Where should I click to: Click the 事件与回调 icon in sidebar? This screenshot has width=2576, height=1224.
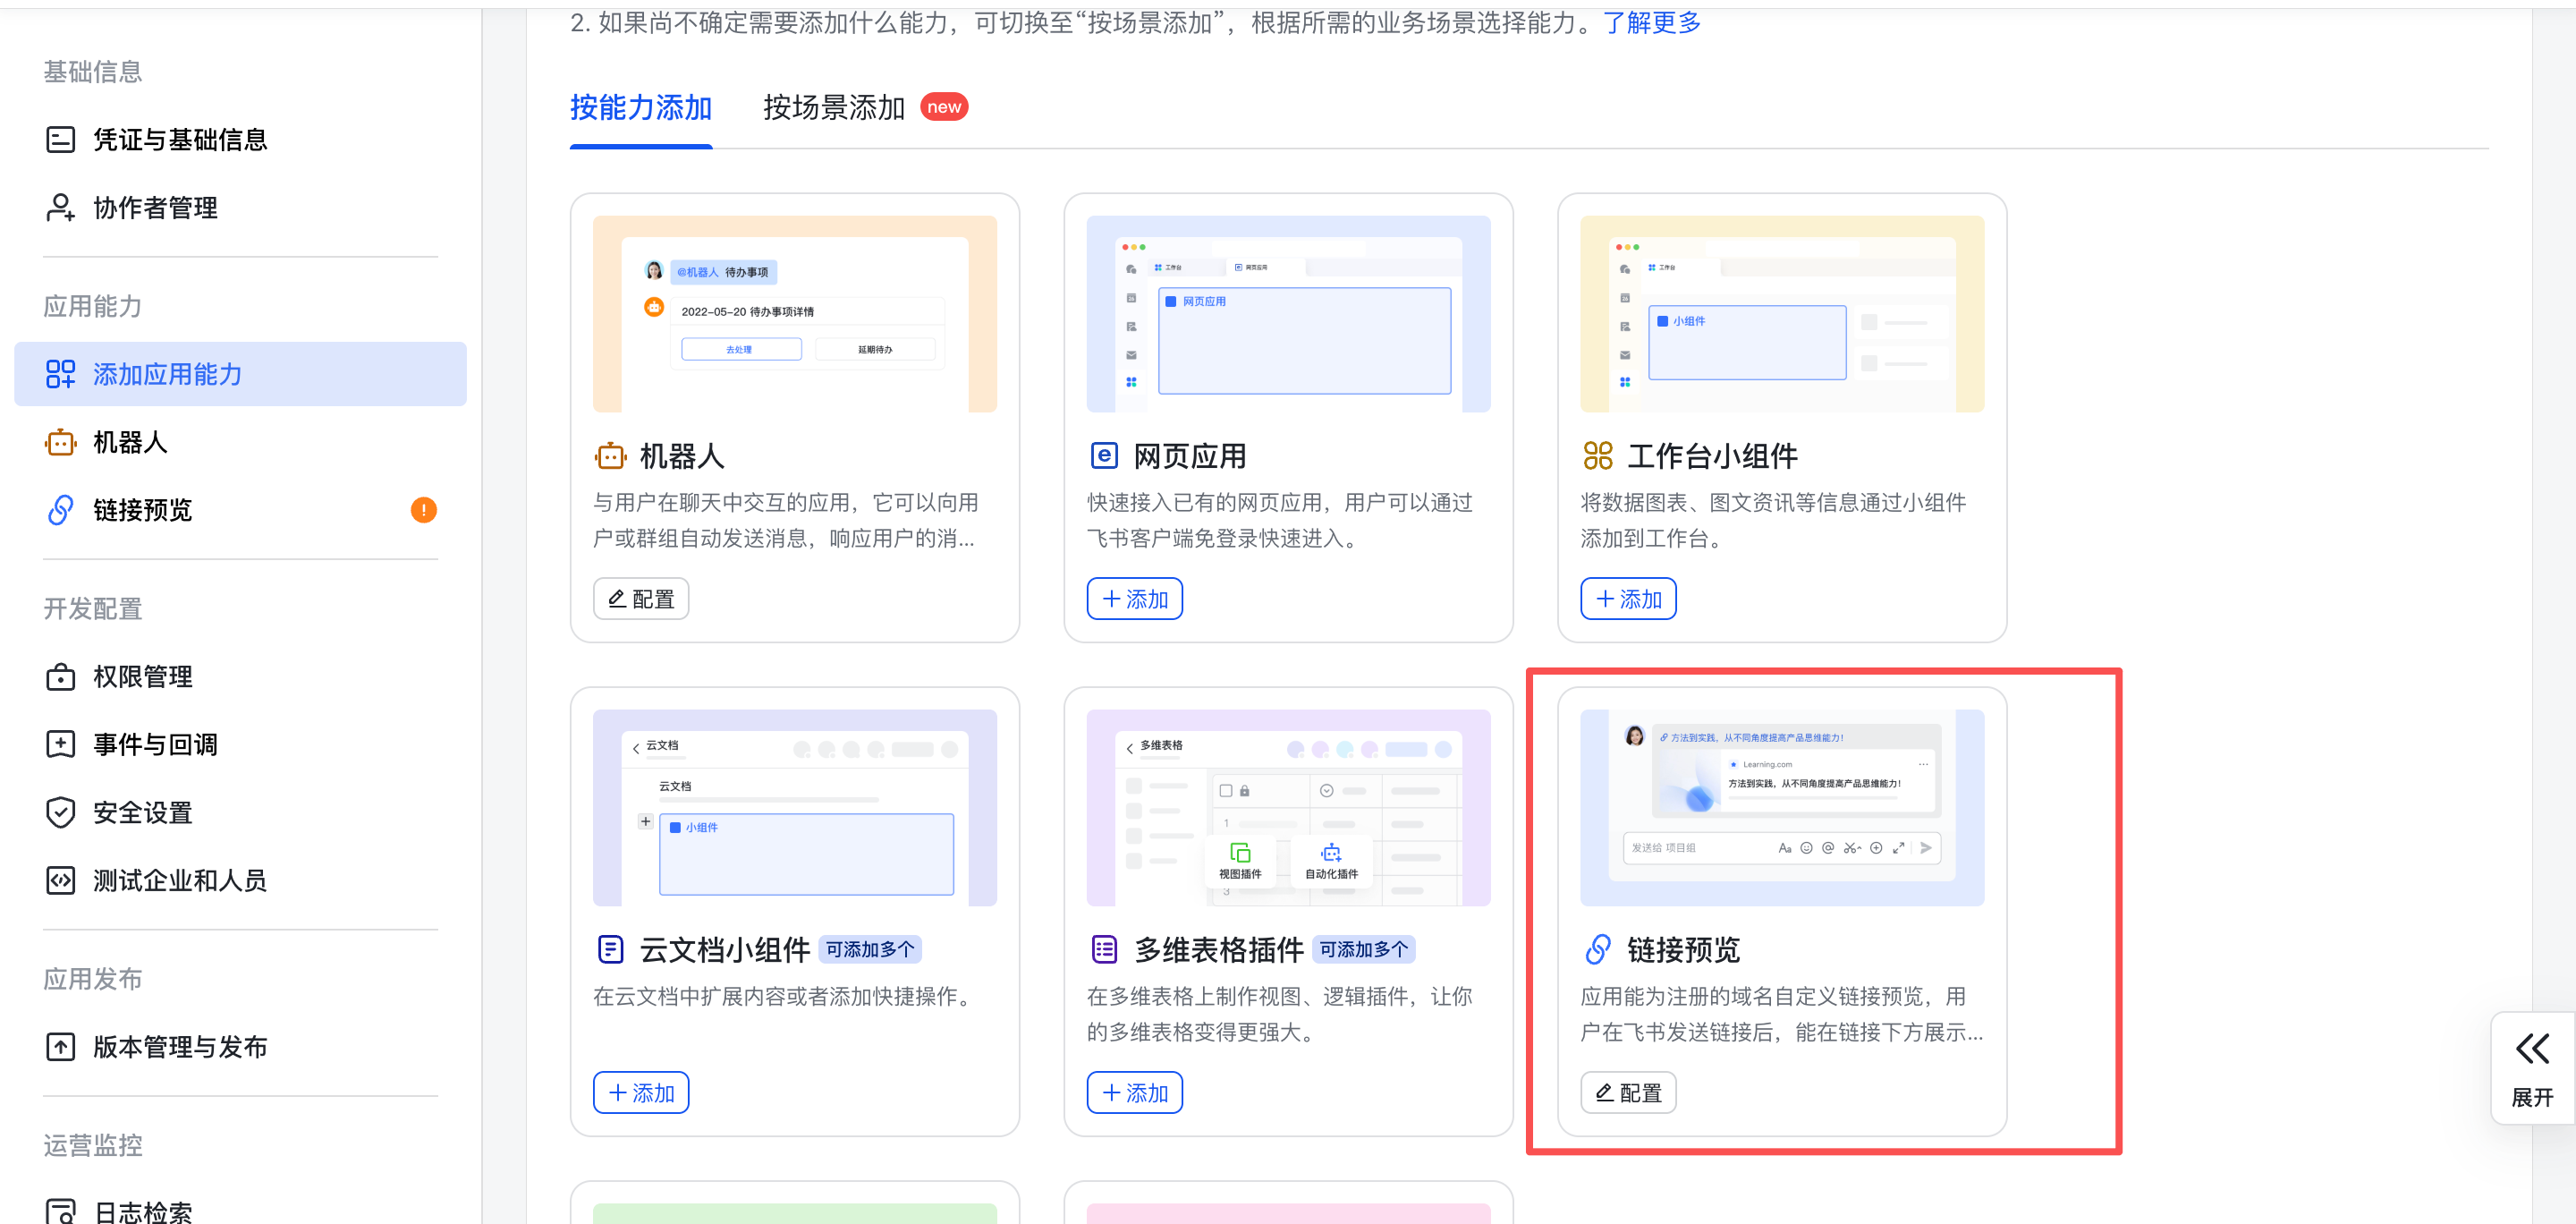(x=60, y=744)
